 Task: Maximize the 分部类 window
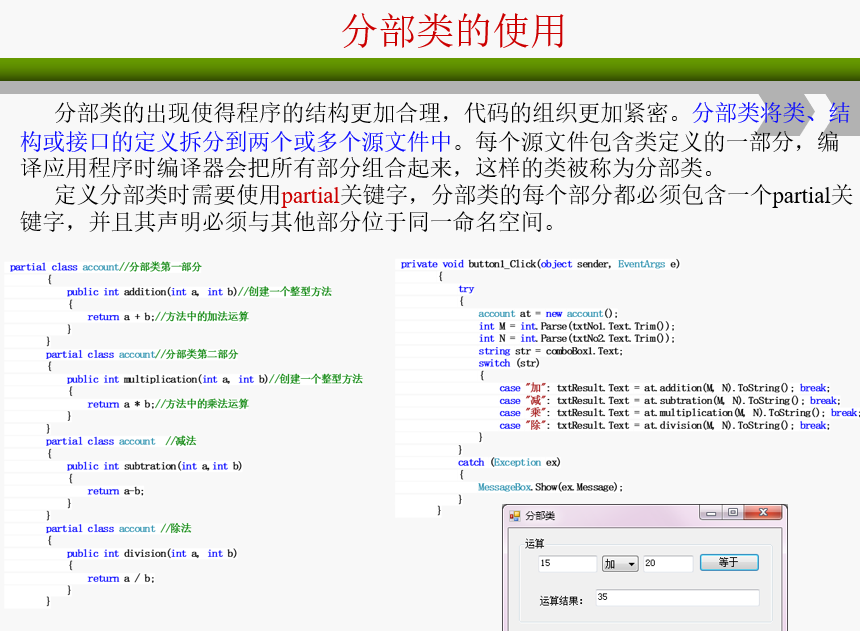click(x=732, y=512)
